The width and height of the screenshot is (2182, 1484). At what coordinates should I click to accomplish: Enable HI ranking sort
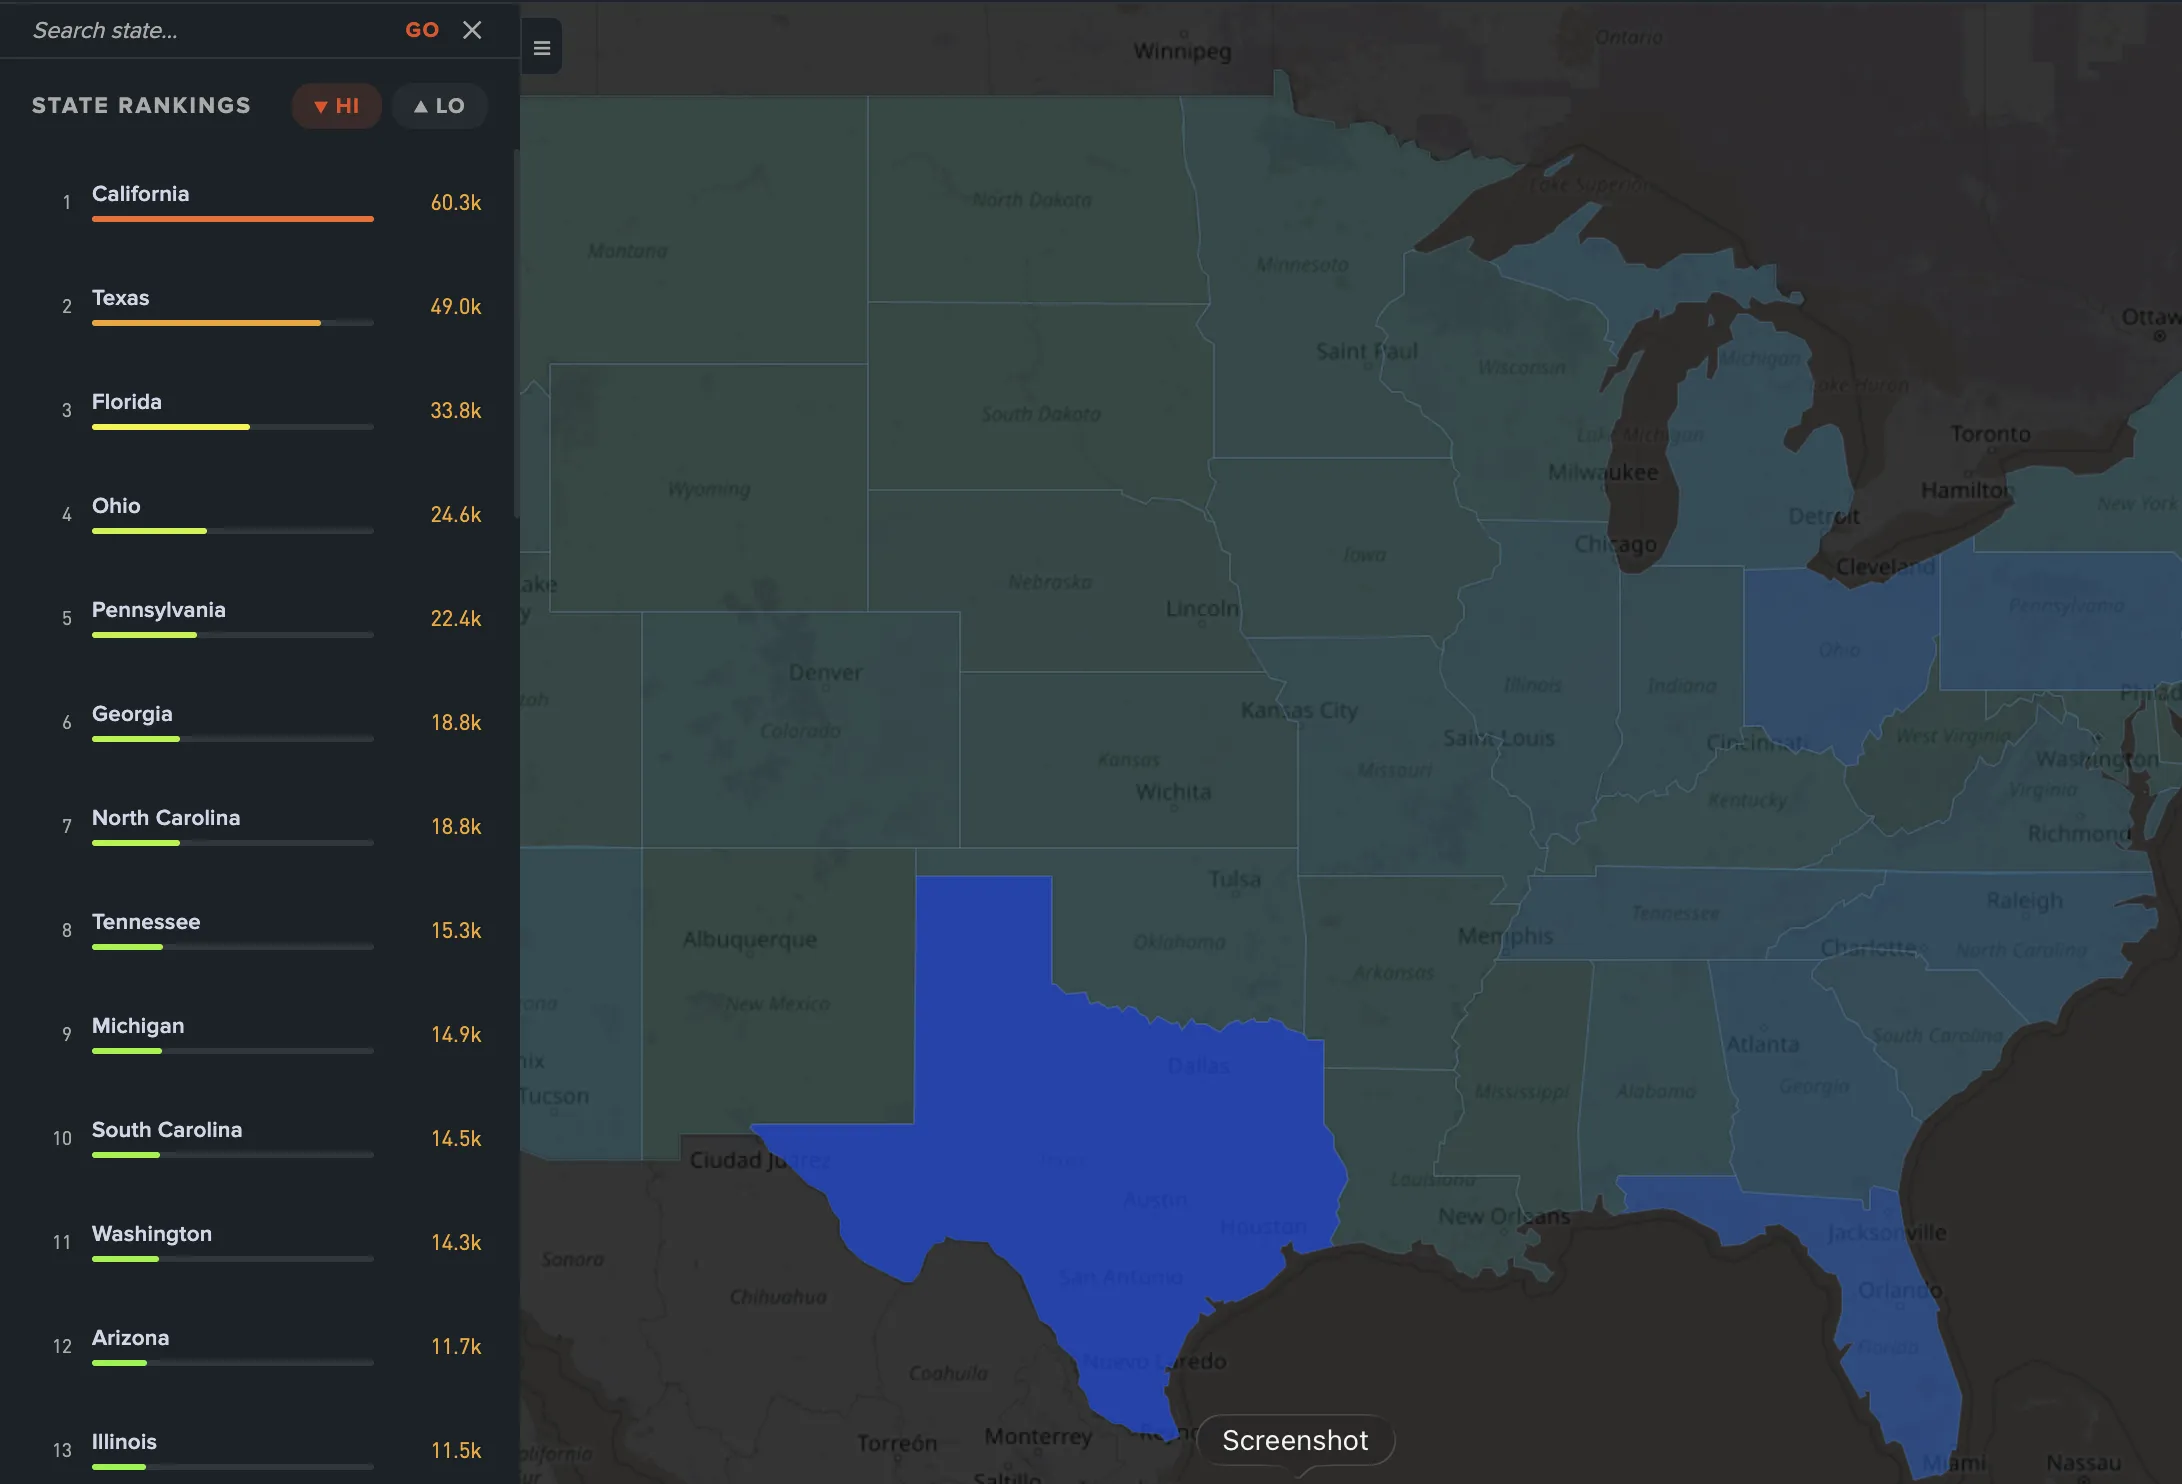[x=336, y=105]
